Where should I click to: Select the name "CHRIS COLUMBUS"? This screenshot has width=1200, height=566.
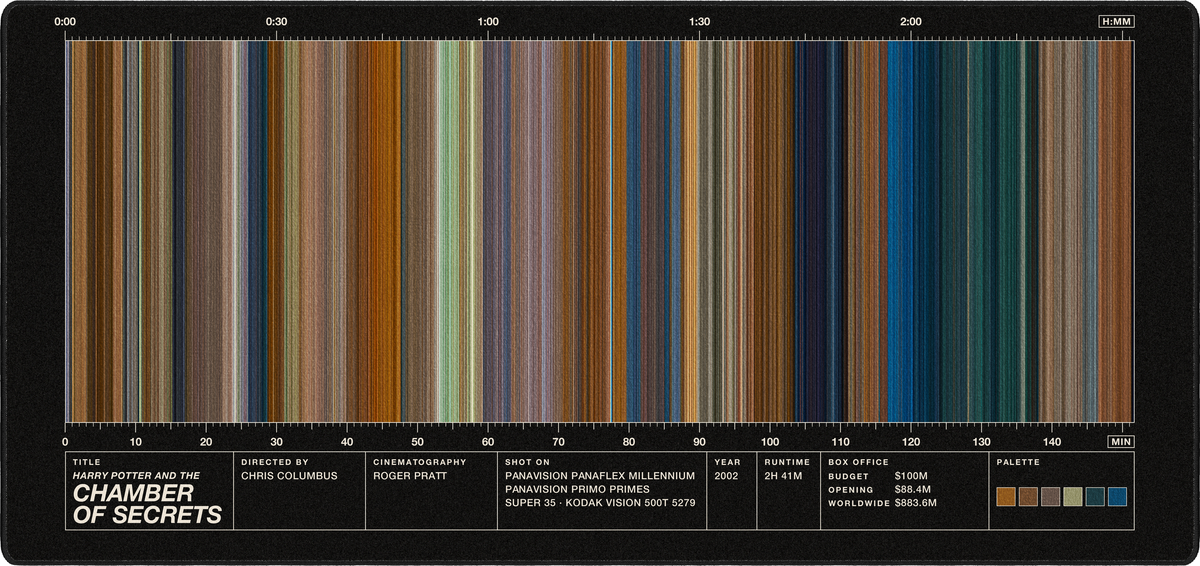[x=289, y=476]
